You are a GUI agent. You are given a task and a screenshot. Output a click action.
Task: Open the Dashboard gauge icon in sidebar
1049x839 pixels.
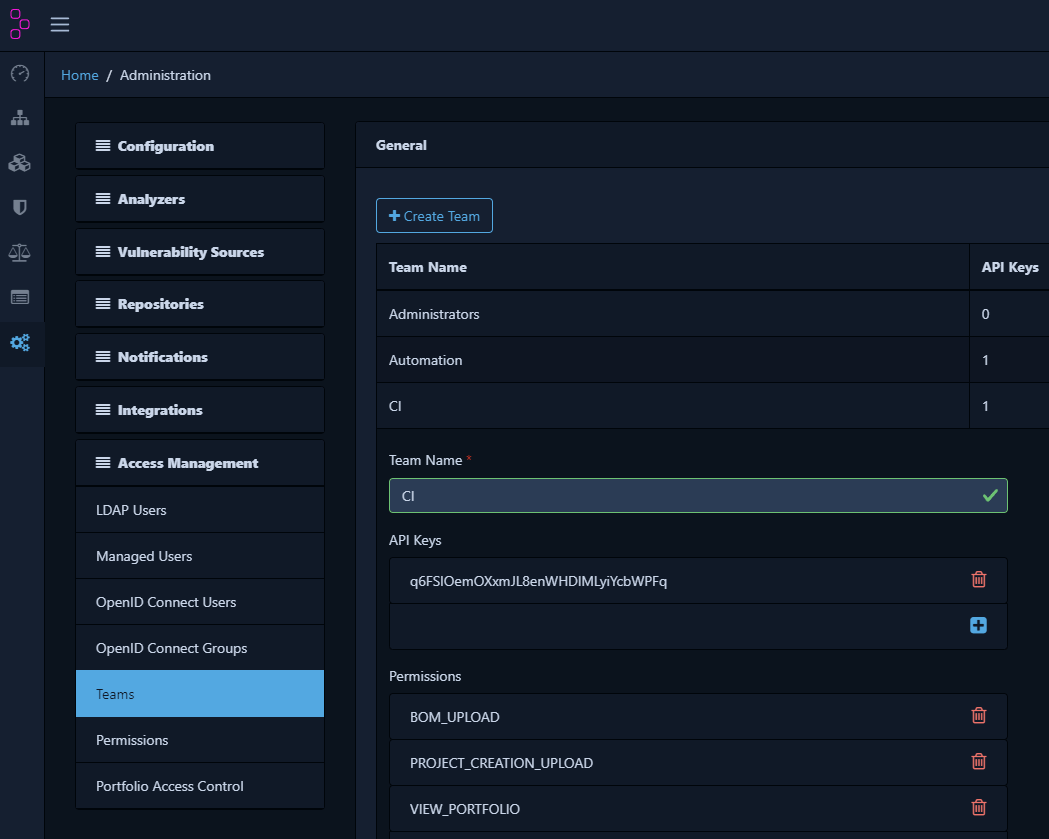tap(20, 74)
